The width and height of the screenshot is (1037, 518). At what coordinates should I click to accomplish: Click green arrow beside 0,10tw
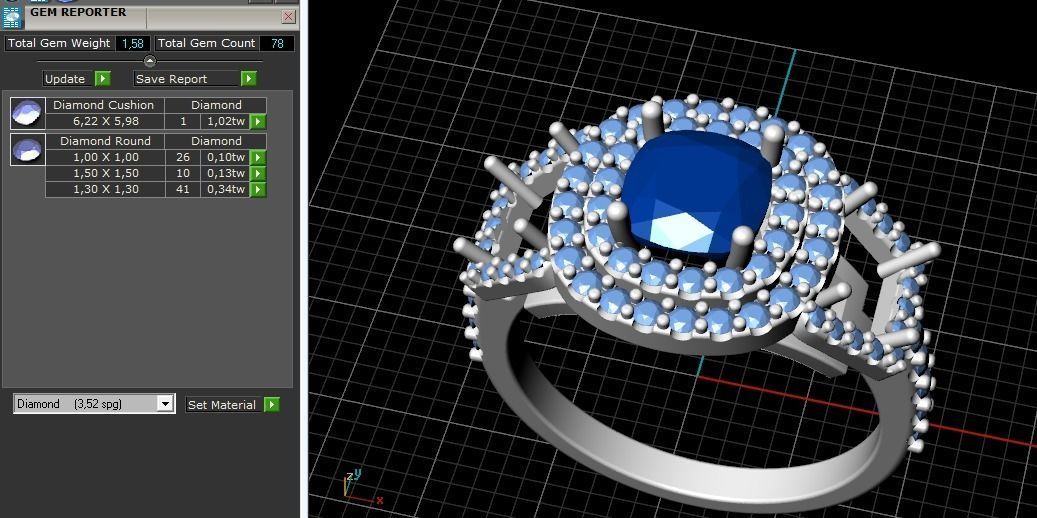click(x=258, y=157)
